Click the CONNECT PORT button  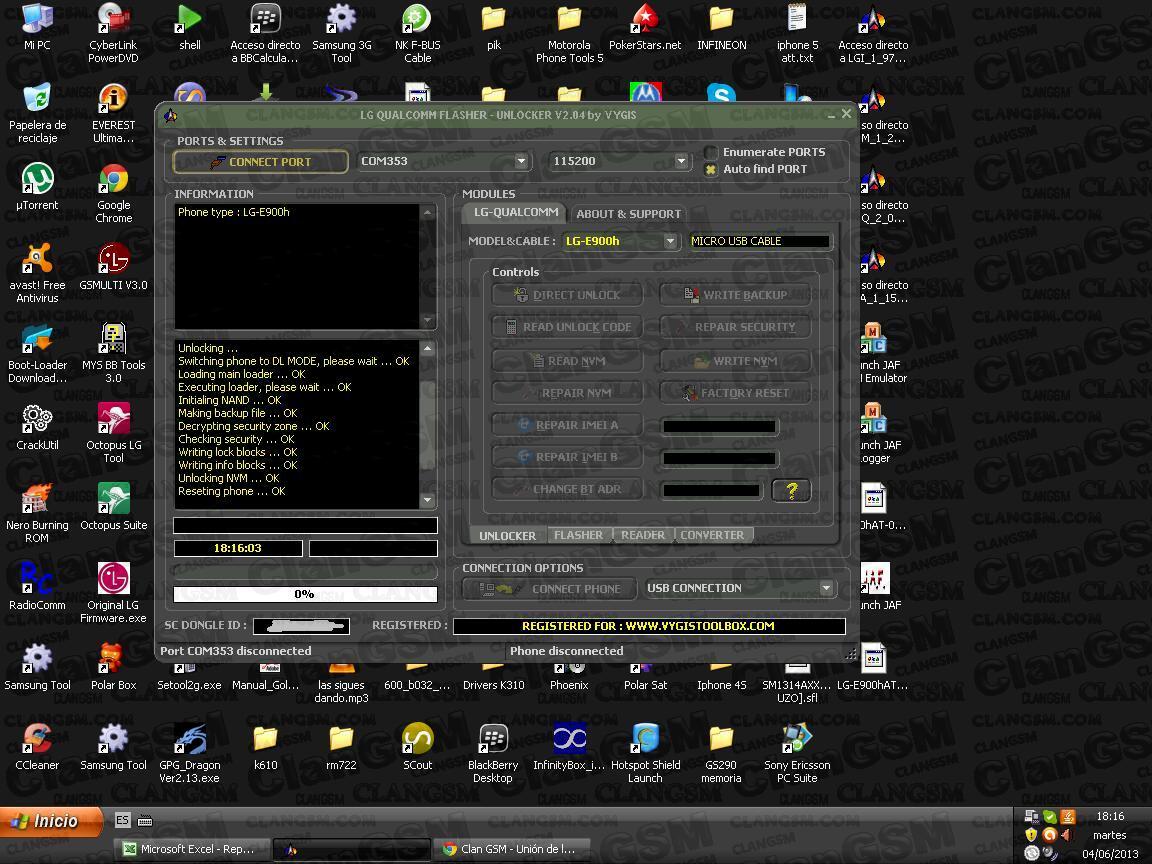[261, 162]
